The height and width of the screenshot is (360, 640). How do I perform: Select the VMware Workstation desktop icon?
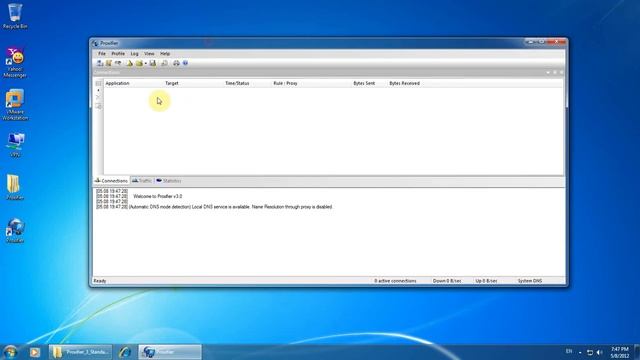point(15,105)
